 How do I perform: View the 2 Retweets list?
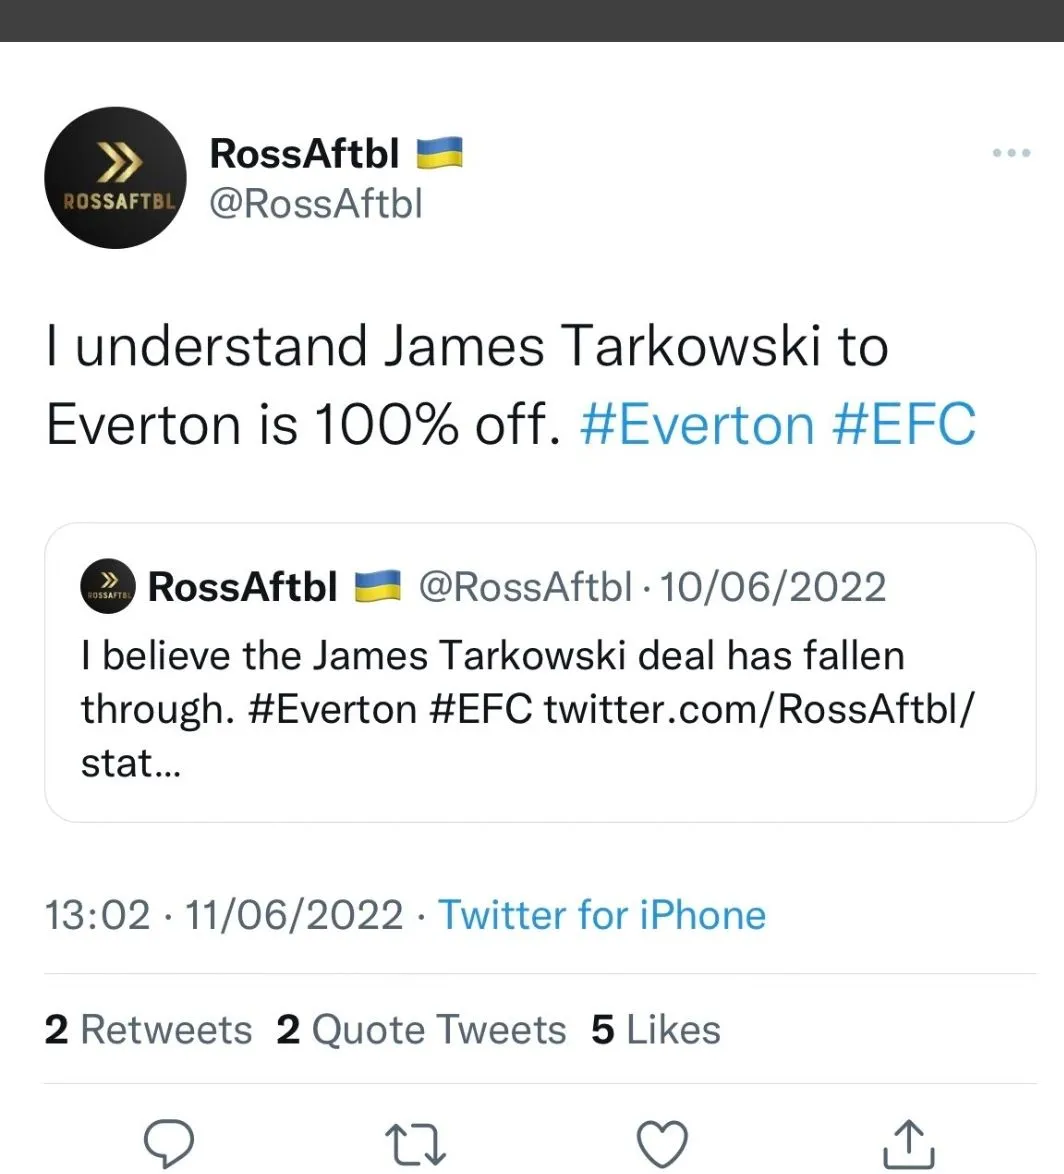(148, 1030)
